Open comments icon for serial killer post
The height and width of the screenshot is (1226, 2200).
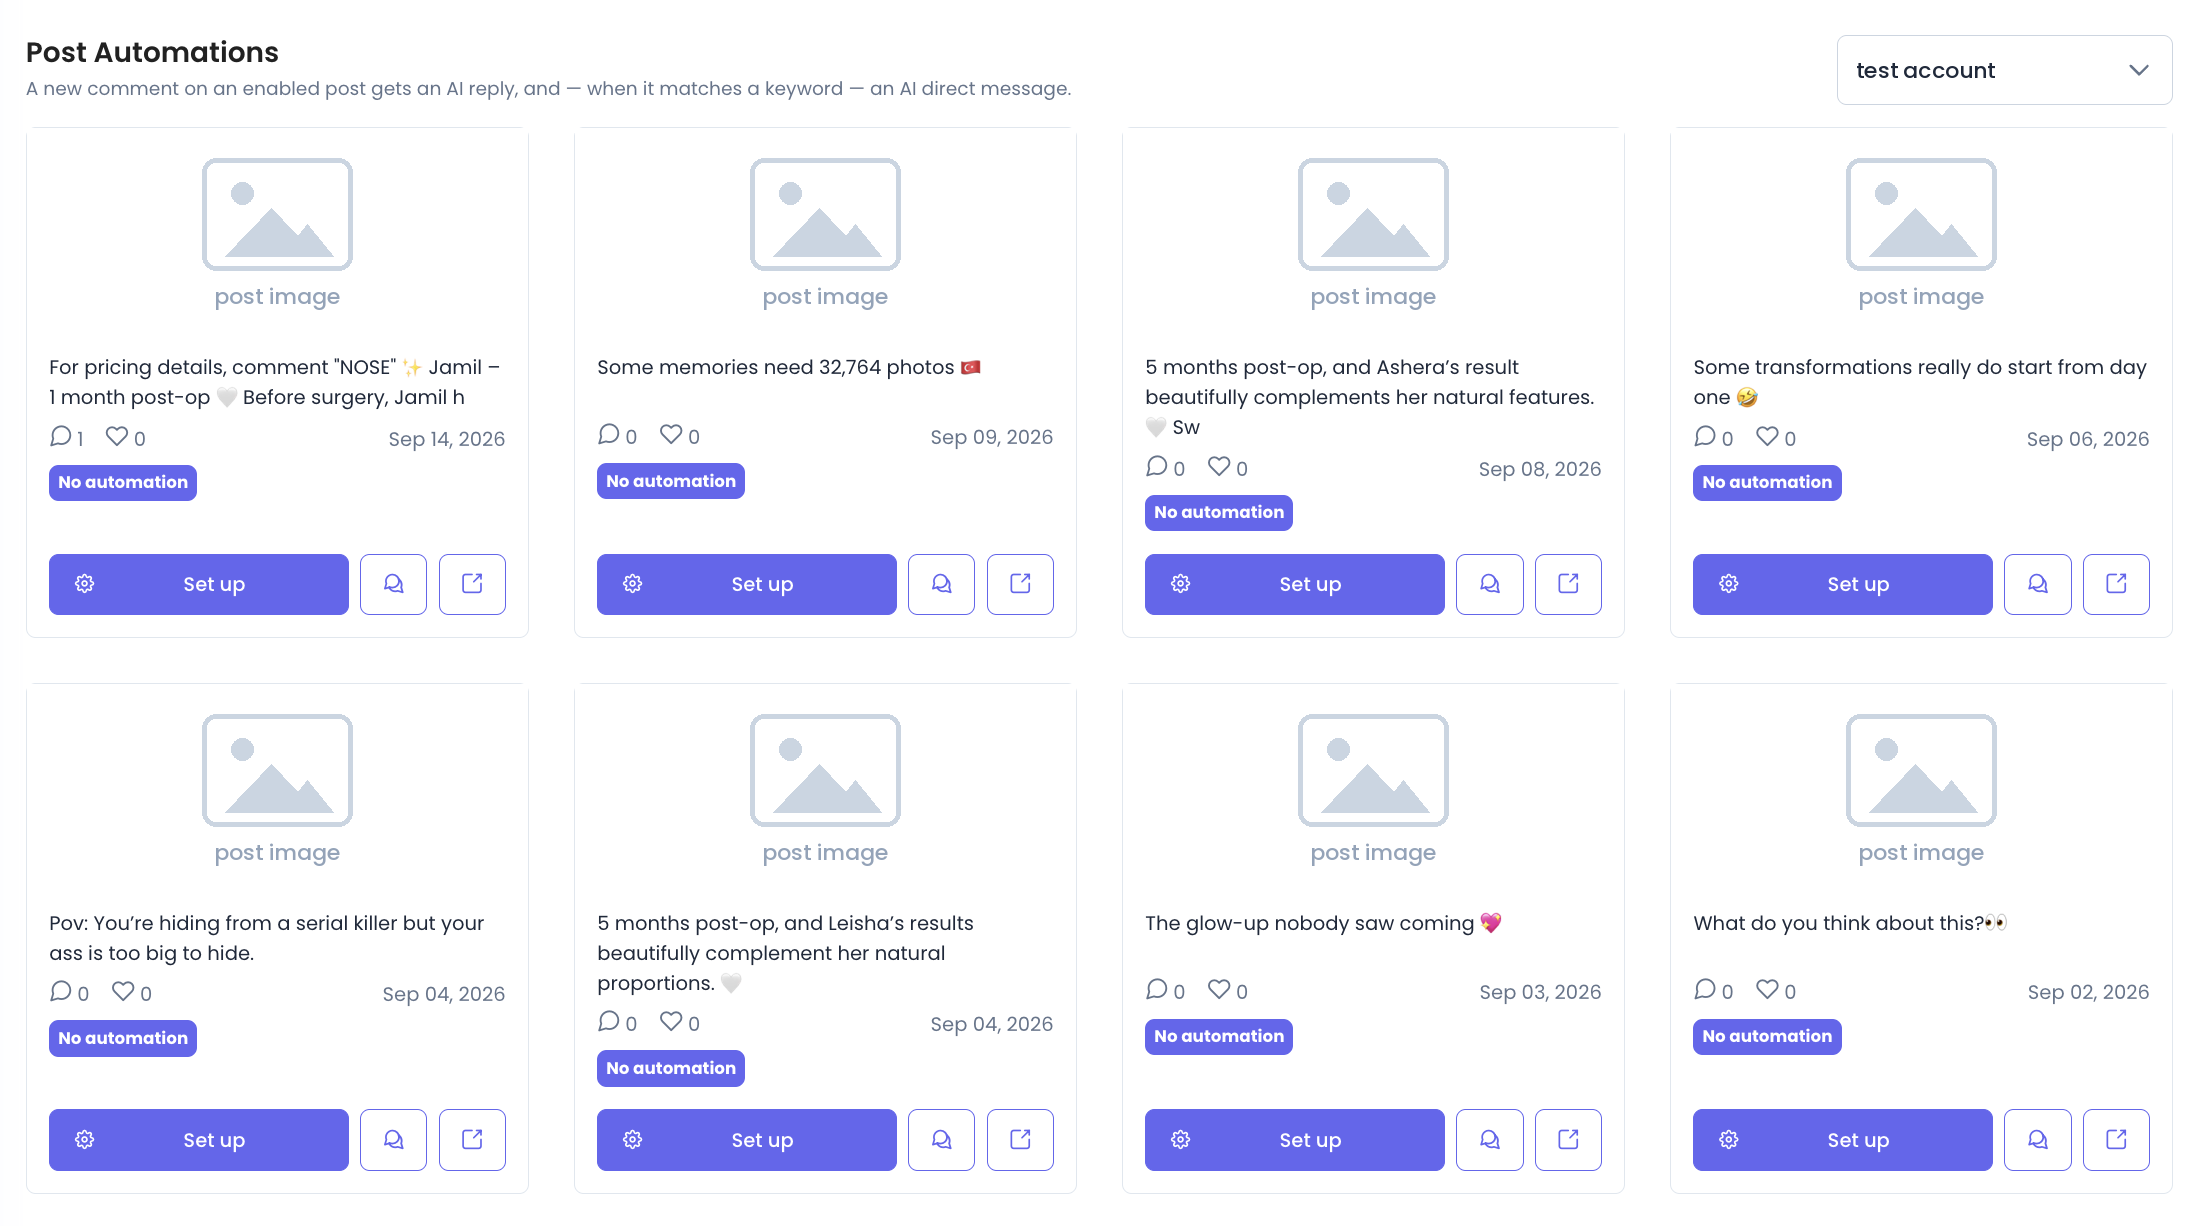click(393, 1140)
